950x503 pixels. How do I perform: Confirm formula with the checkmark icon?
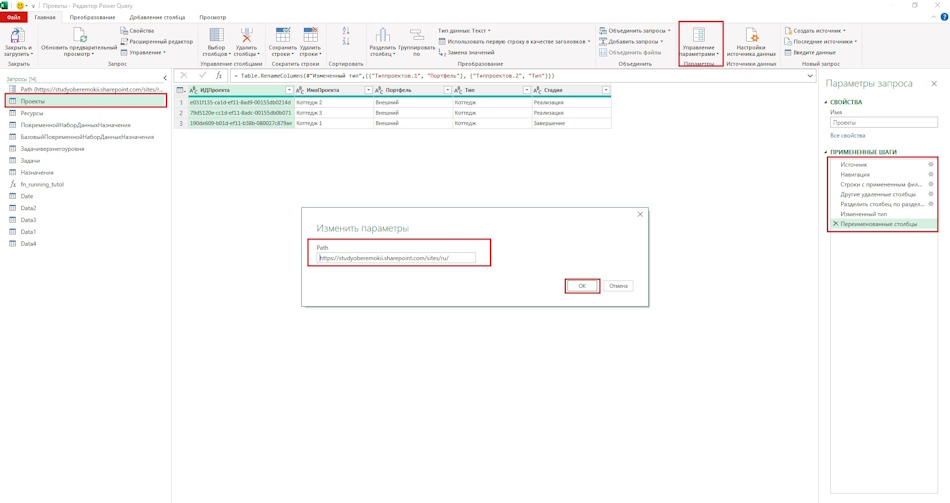(x=202, y=76)
